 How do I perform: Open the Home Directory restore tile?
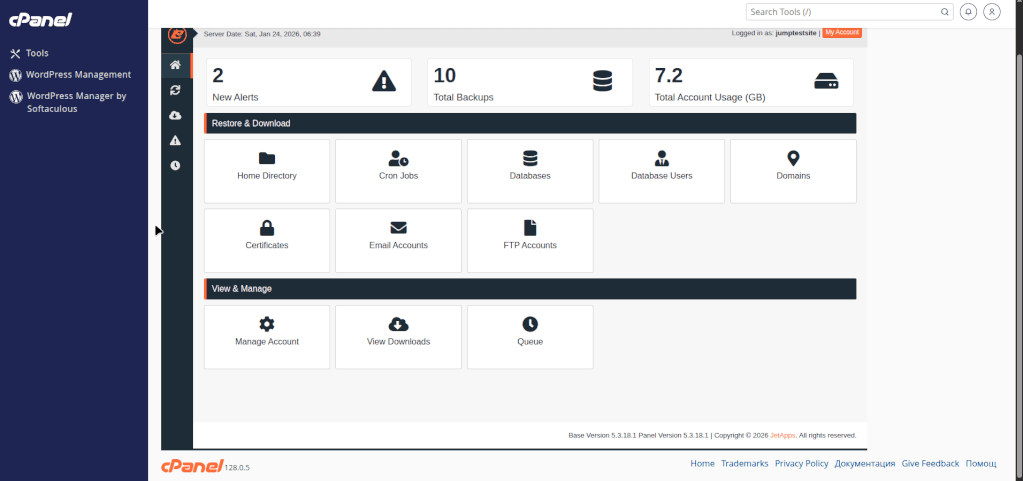point(267,171)
